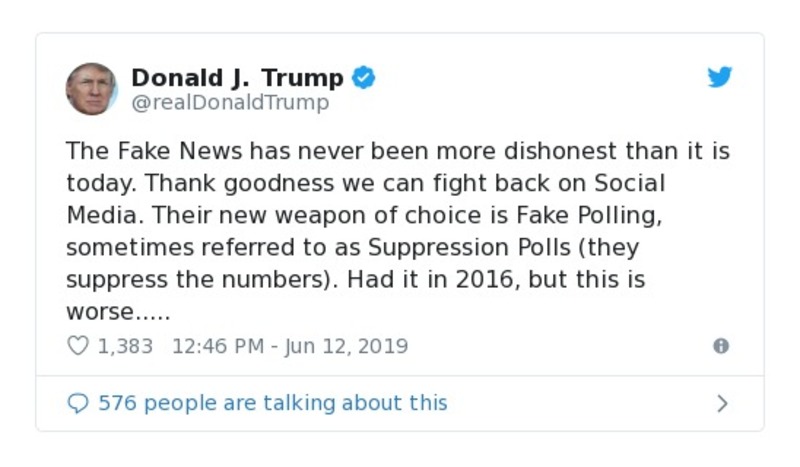Screen dimensions: 800x467
Task: Click the right chevron arrow
Action: [x=722, y=403]
